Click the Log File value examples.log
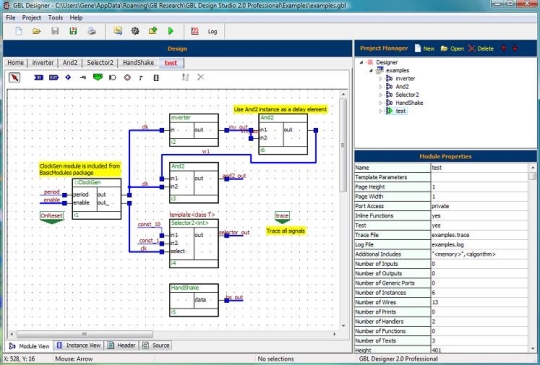540x365 pixels. 479,244
